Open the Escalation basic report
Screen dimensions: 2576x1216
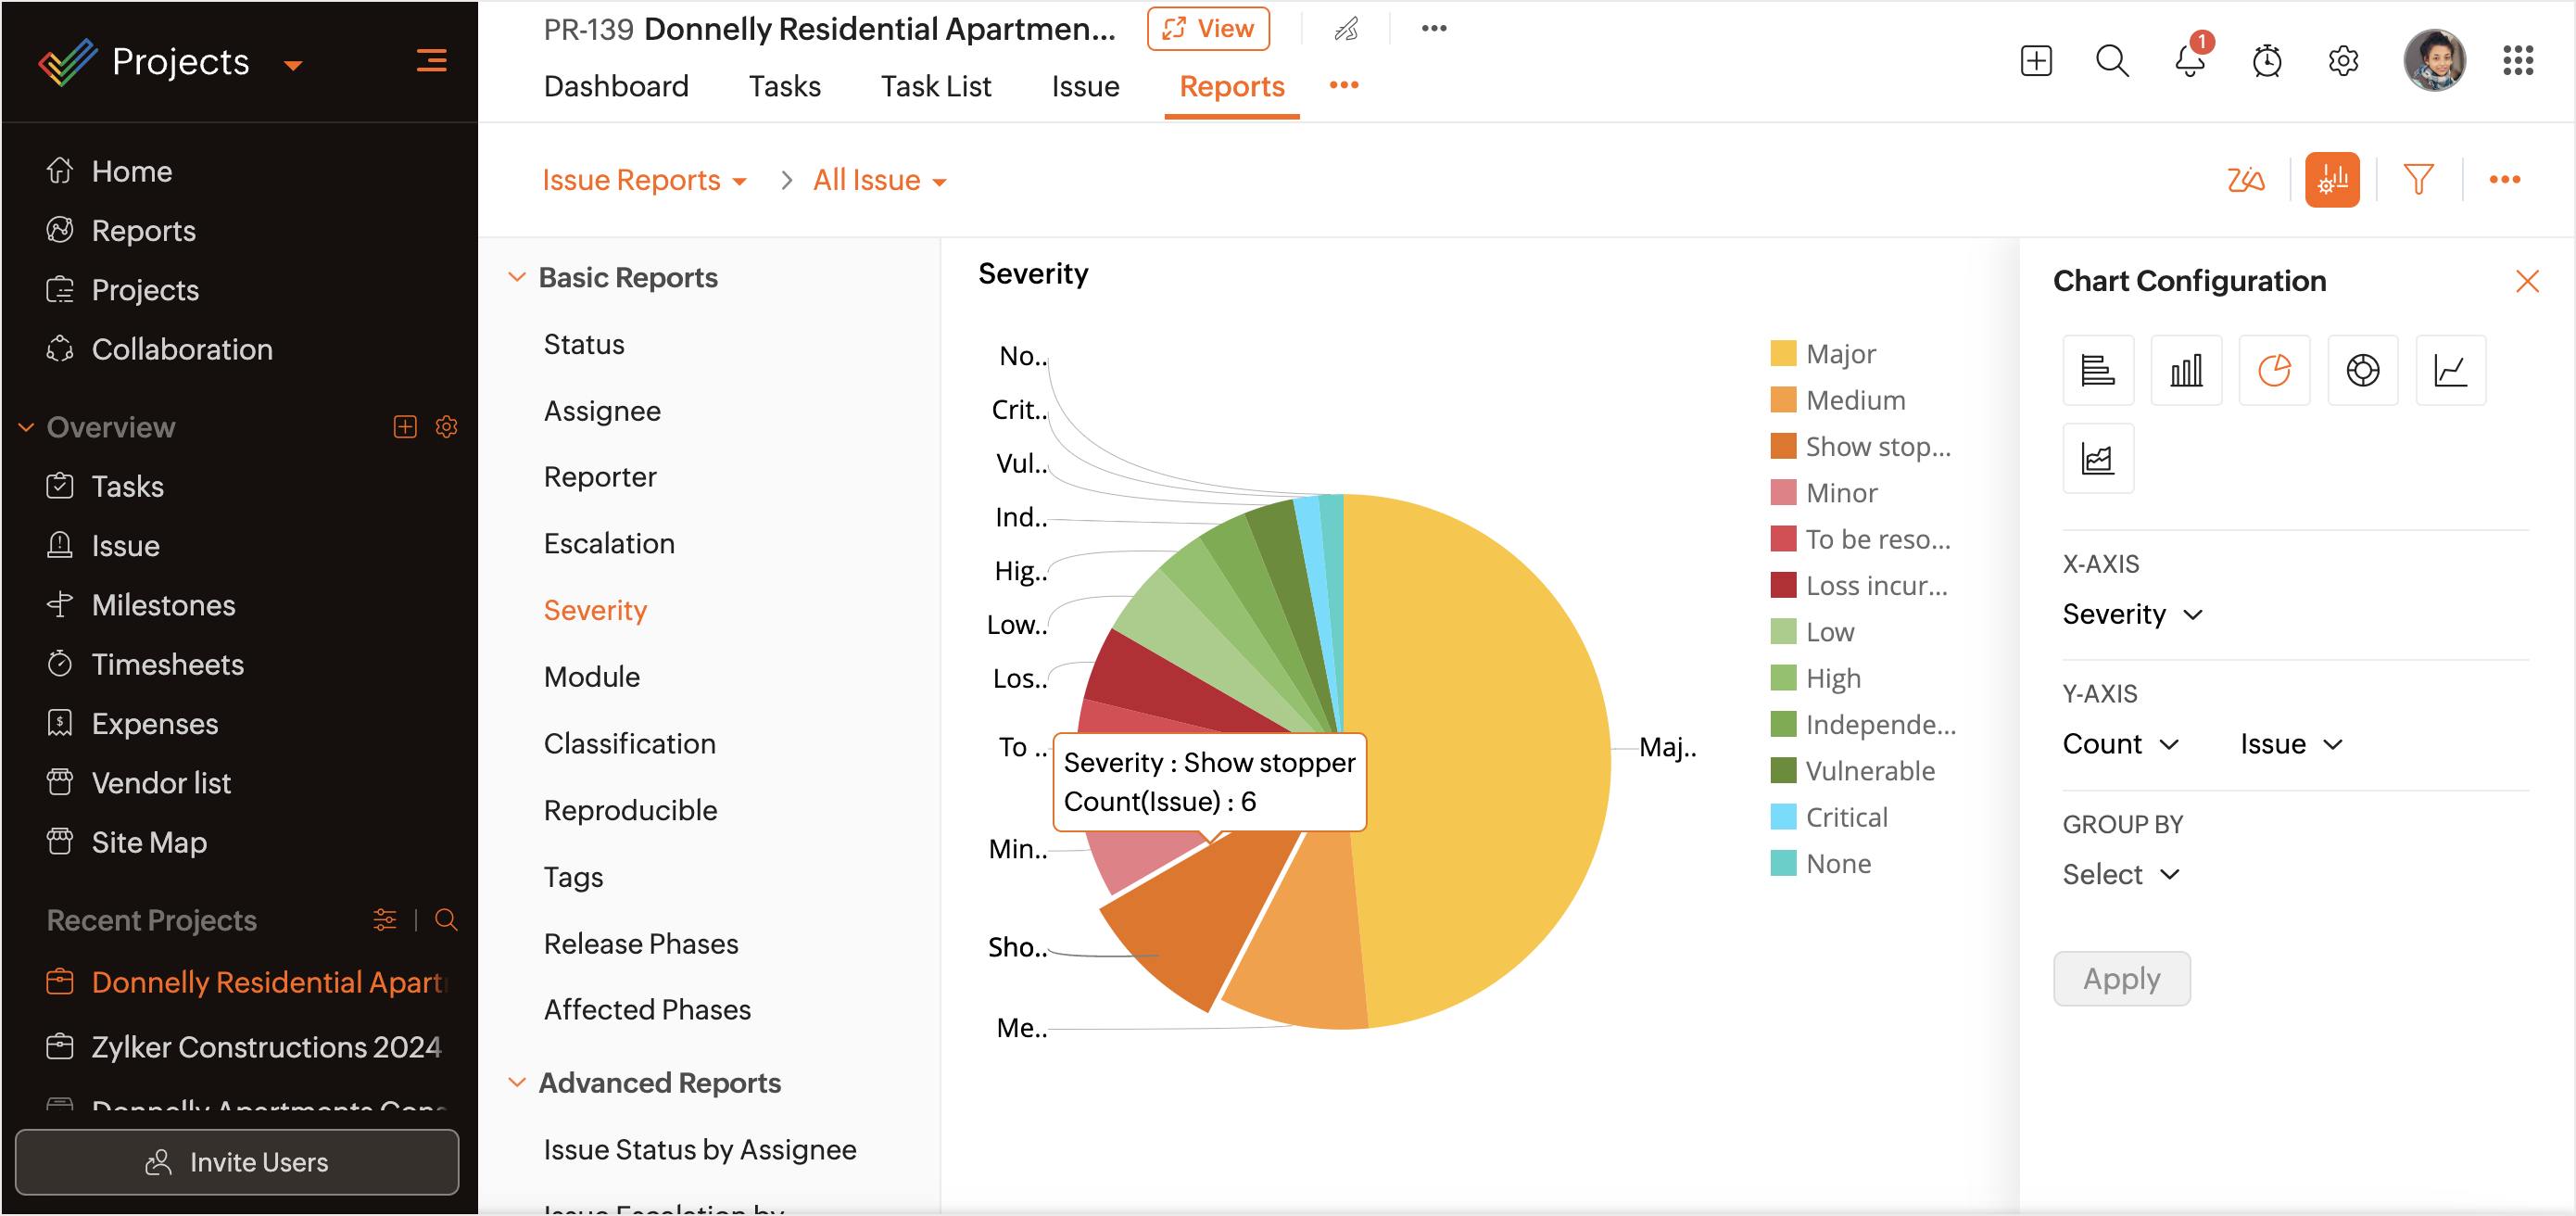pyautogui.click(x=609, y=543)
